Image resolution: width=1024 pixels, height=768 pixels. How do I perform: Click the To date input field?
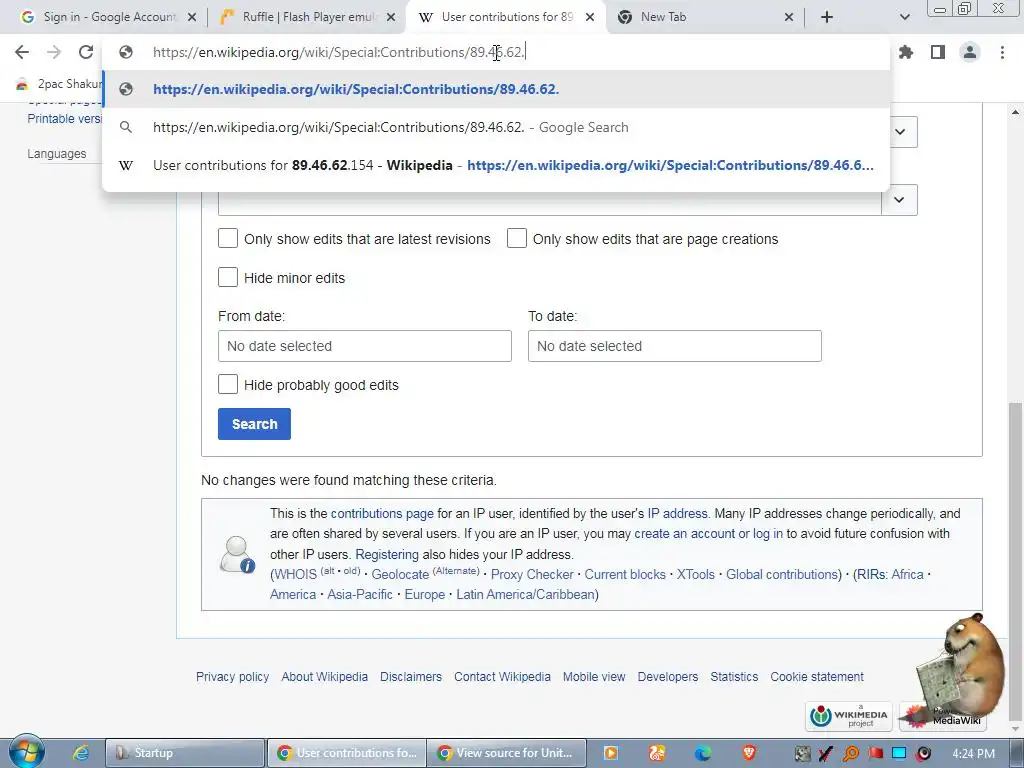coord(675,346)
